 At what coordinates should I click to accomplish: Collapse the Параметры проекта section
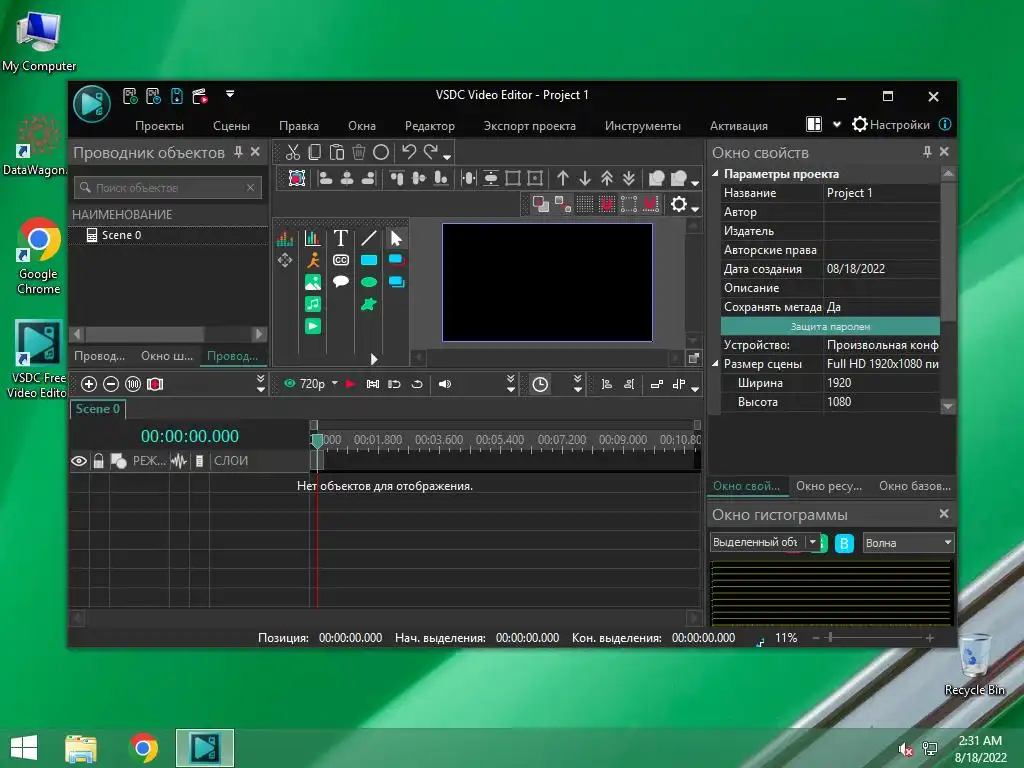(x=715, y=174)
